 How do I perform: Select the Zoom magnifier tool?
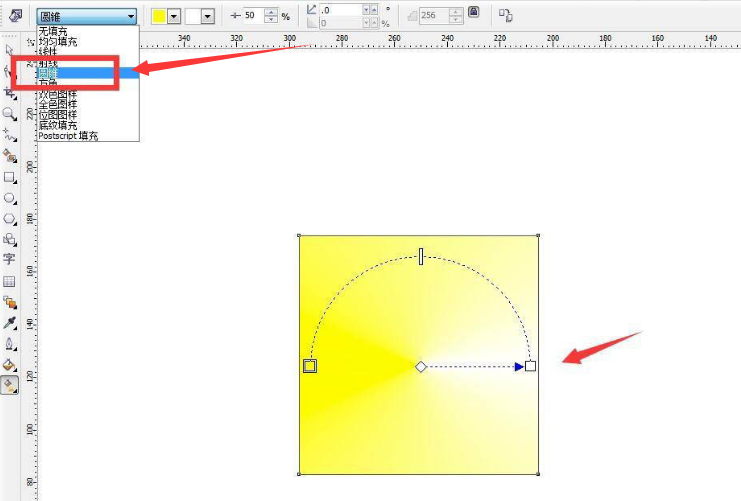[x=9, y=114]
